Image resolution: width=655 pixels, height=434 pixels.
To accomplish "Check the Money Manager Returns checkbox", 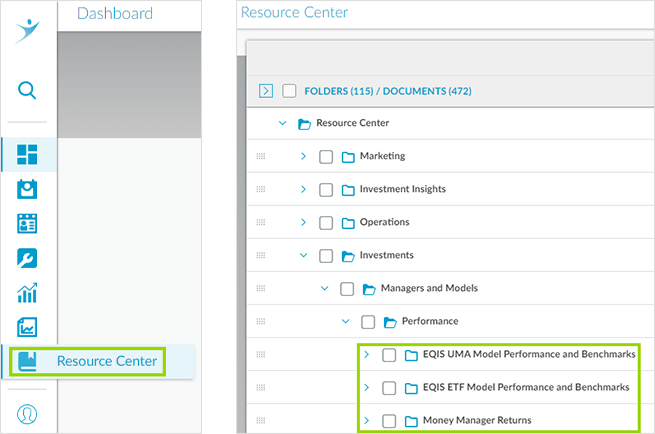I will tap(389, 421).
